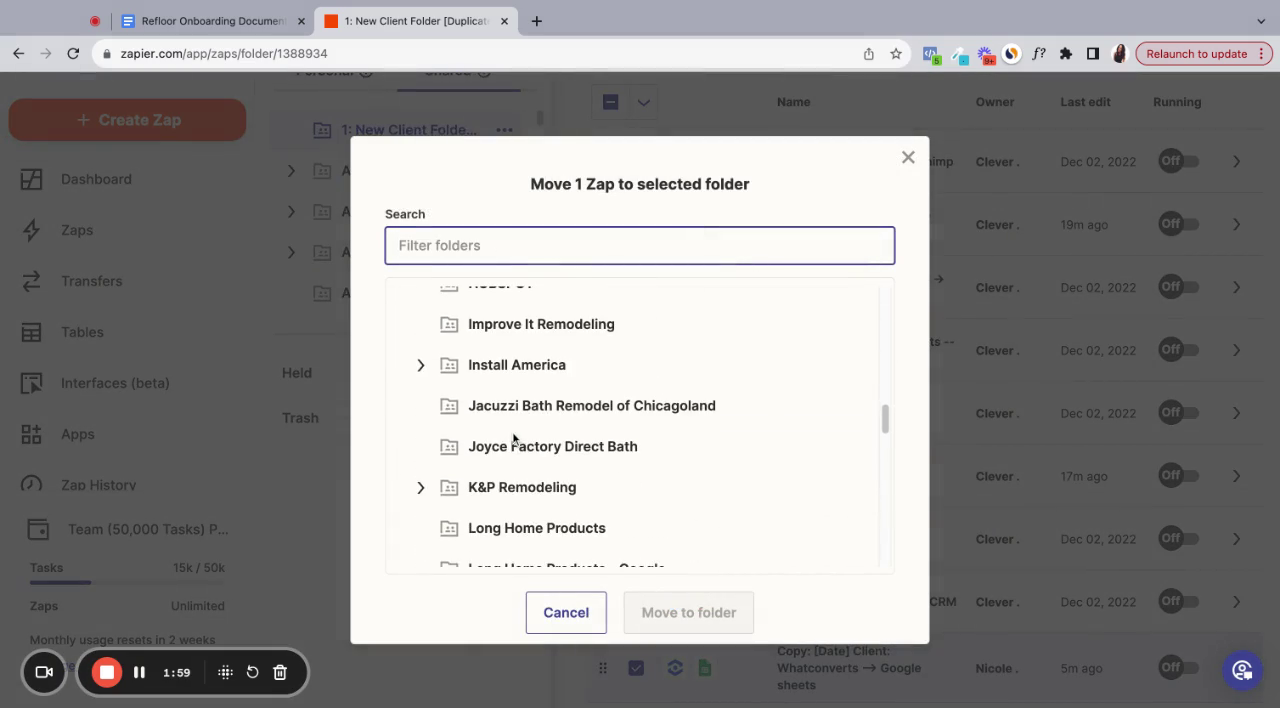Open the Held folder
This screenshot has height=708, width=1280.
[x=297, y=373]
